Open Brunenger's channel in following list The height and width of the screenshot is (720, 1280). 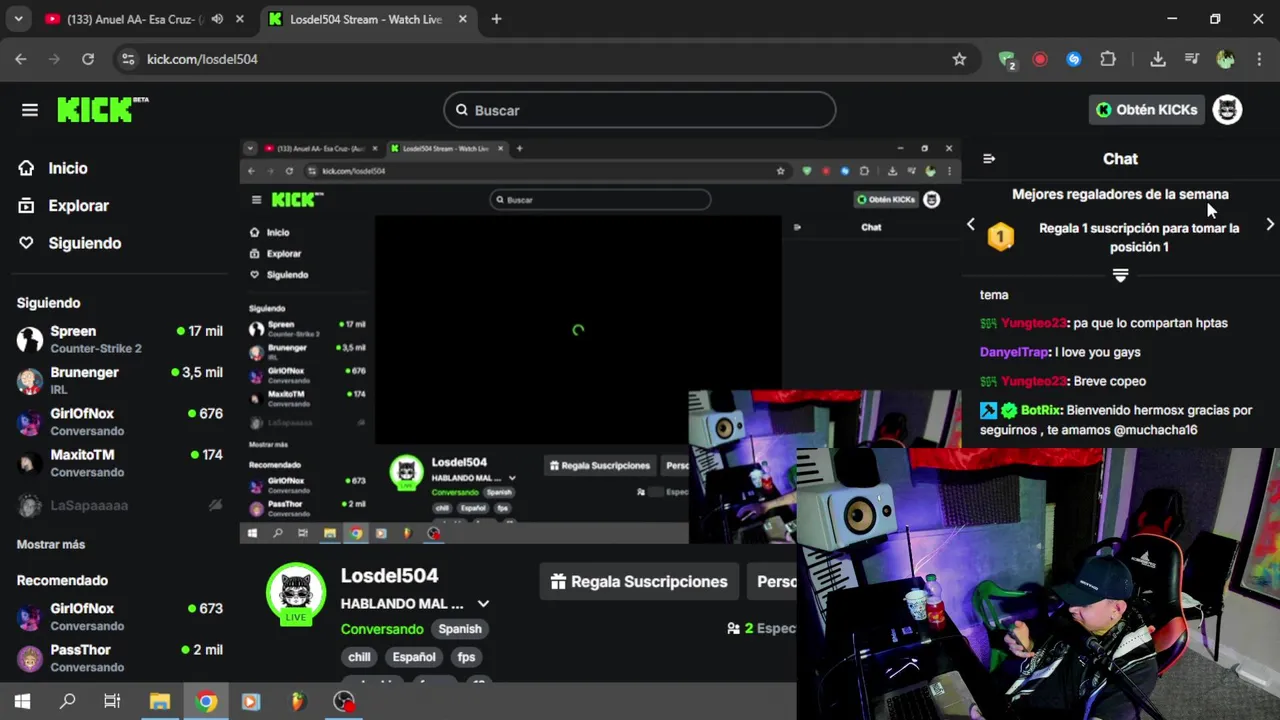[120, 380]
